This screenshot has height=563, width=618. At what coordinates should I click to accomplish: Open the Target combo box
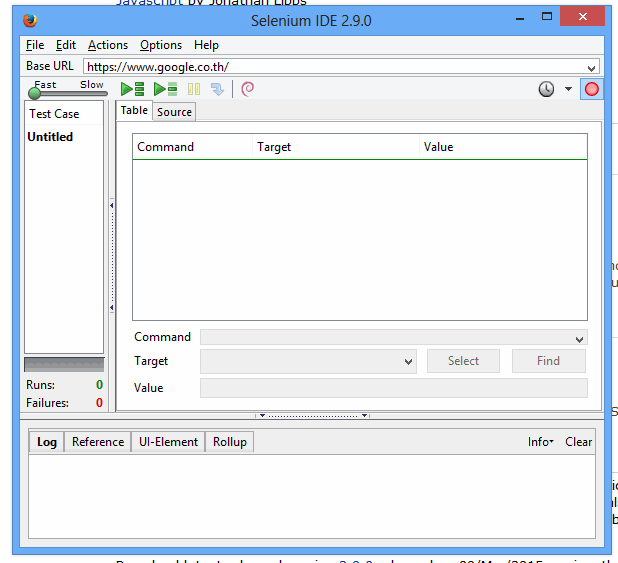pyautogui.click(x=308, y=361)
